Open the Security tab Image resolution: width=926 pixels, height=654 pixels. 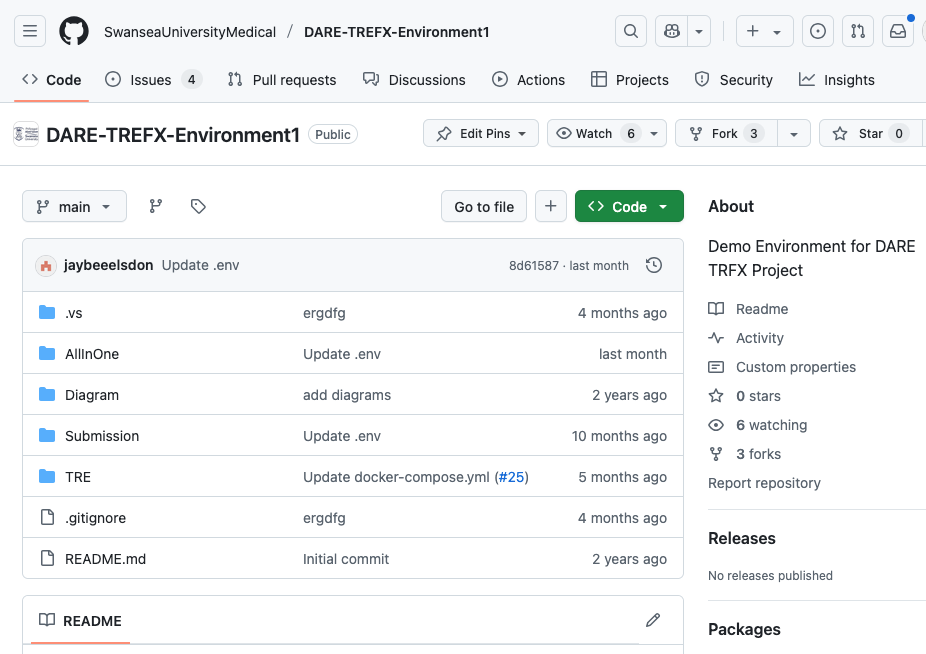point(734,80)
